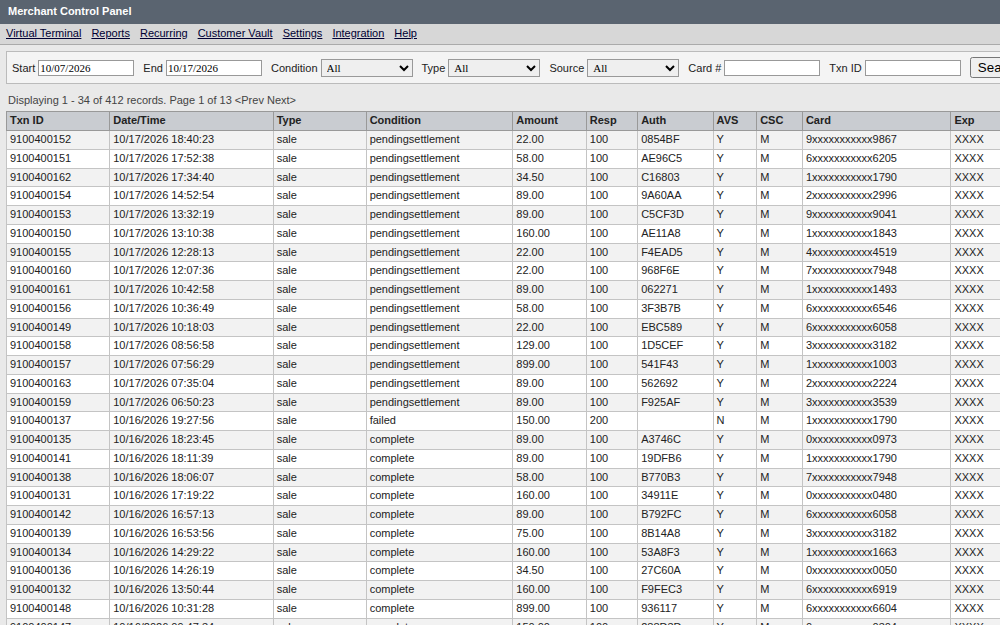Open the Integration menu

pyautogui.click(x=358, y=33)
